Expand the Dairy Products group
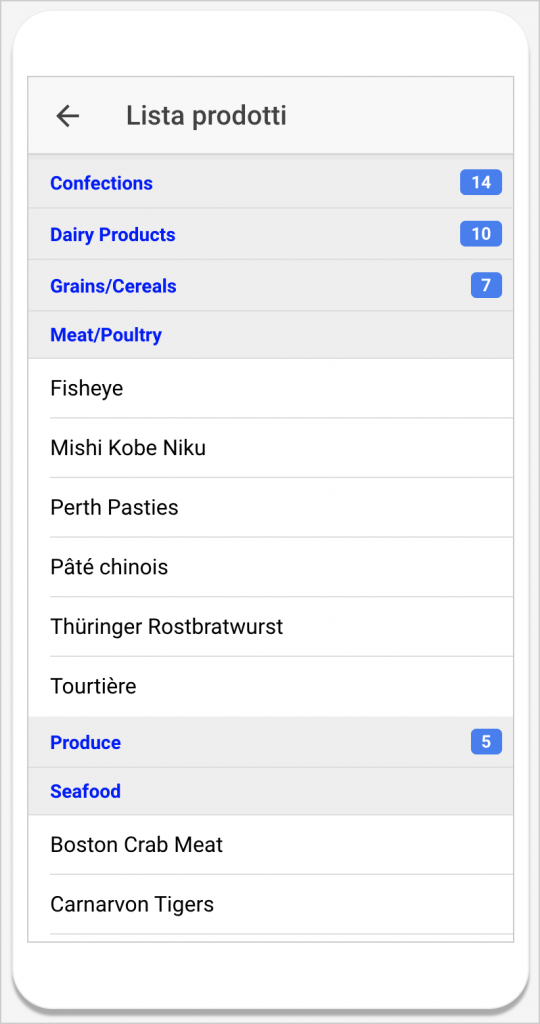Viewport: 540px width, 1024px height. (x=270, y=234)
